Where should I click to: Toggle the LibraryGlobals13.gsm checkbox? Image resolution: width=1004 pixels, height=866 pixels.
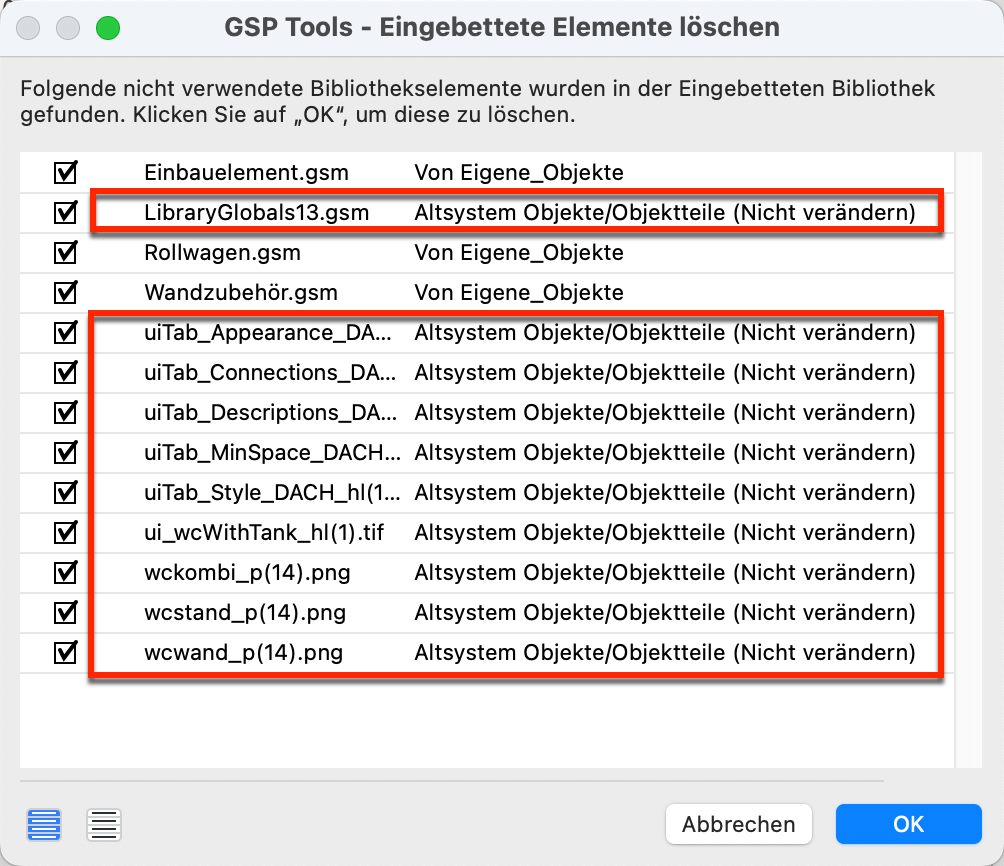click(x=65, y=212)
